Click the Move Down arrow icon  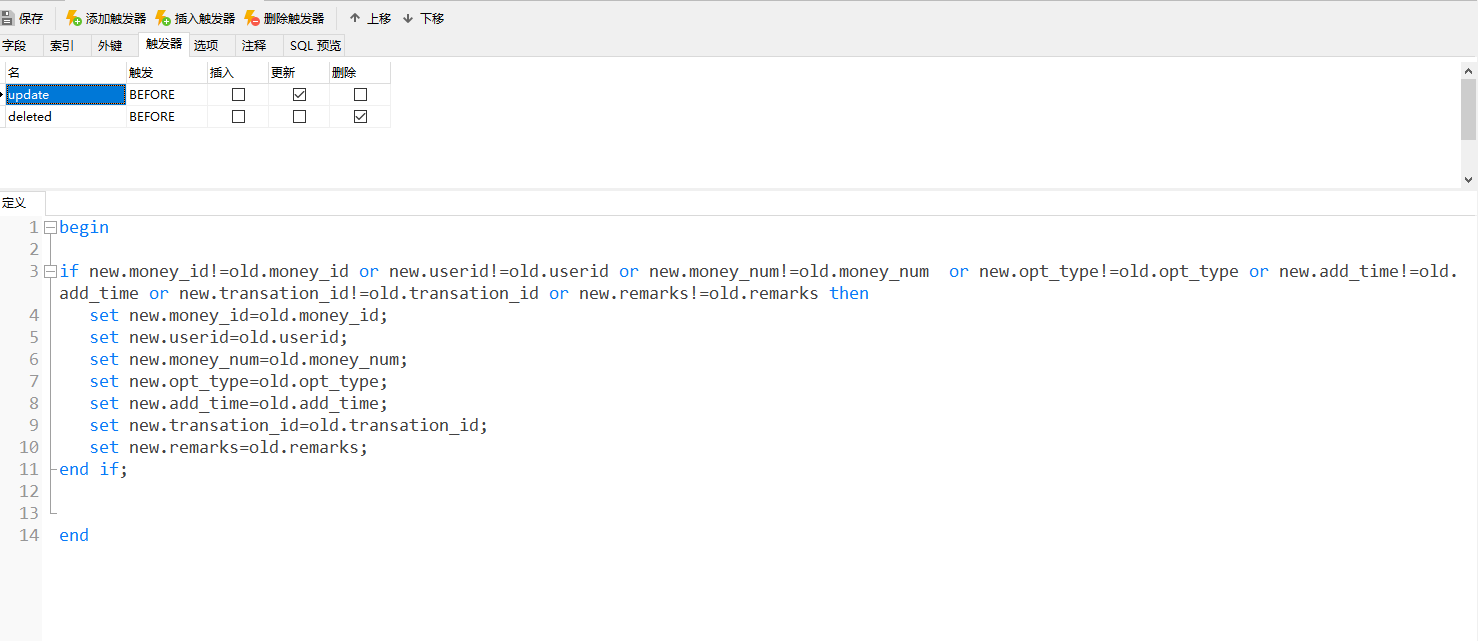(x=408, y=18)
